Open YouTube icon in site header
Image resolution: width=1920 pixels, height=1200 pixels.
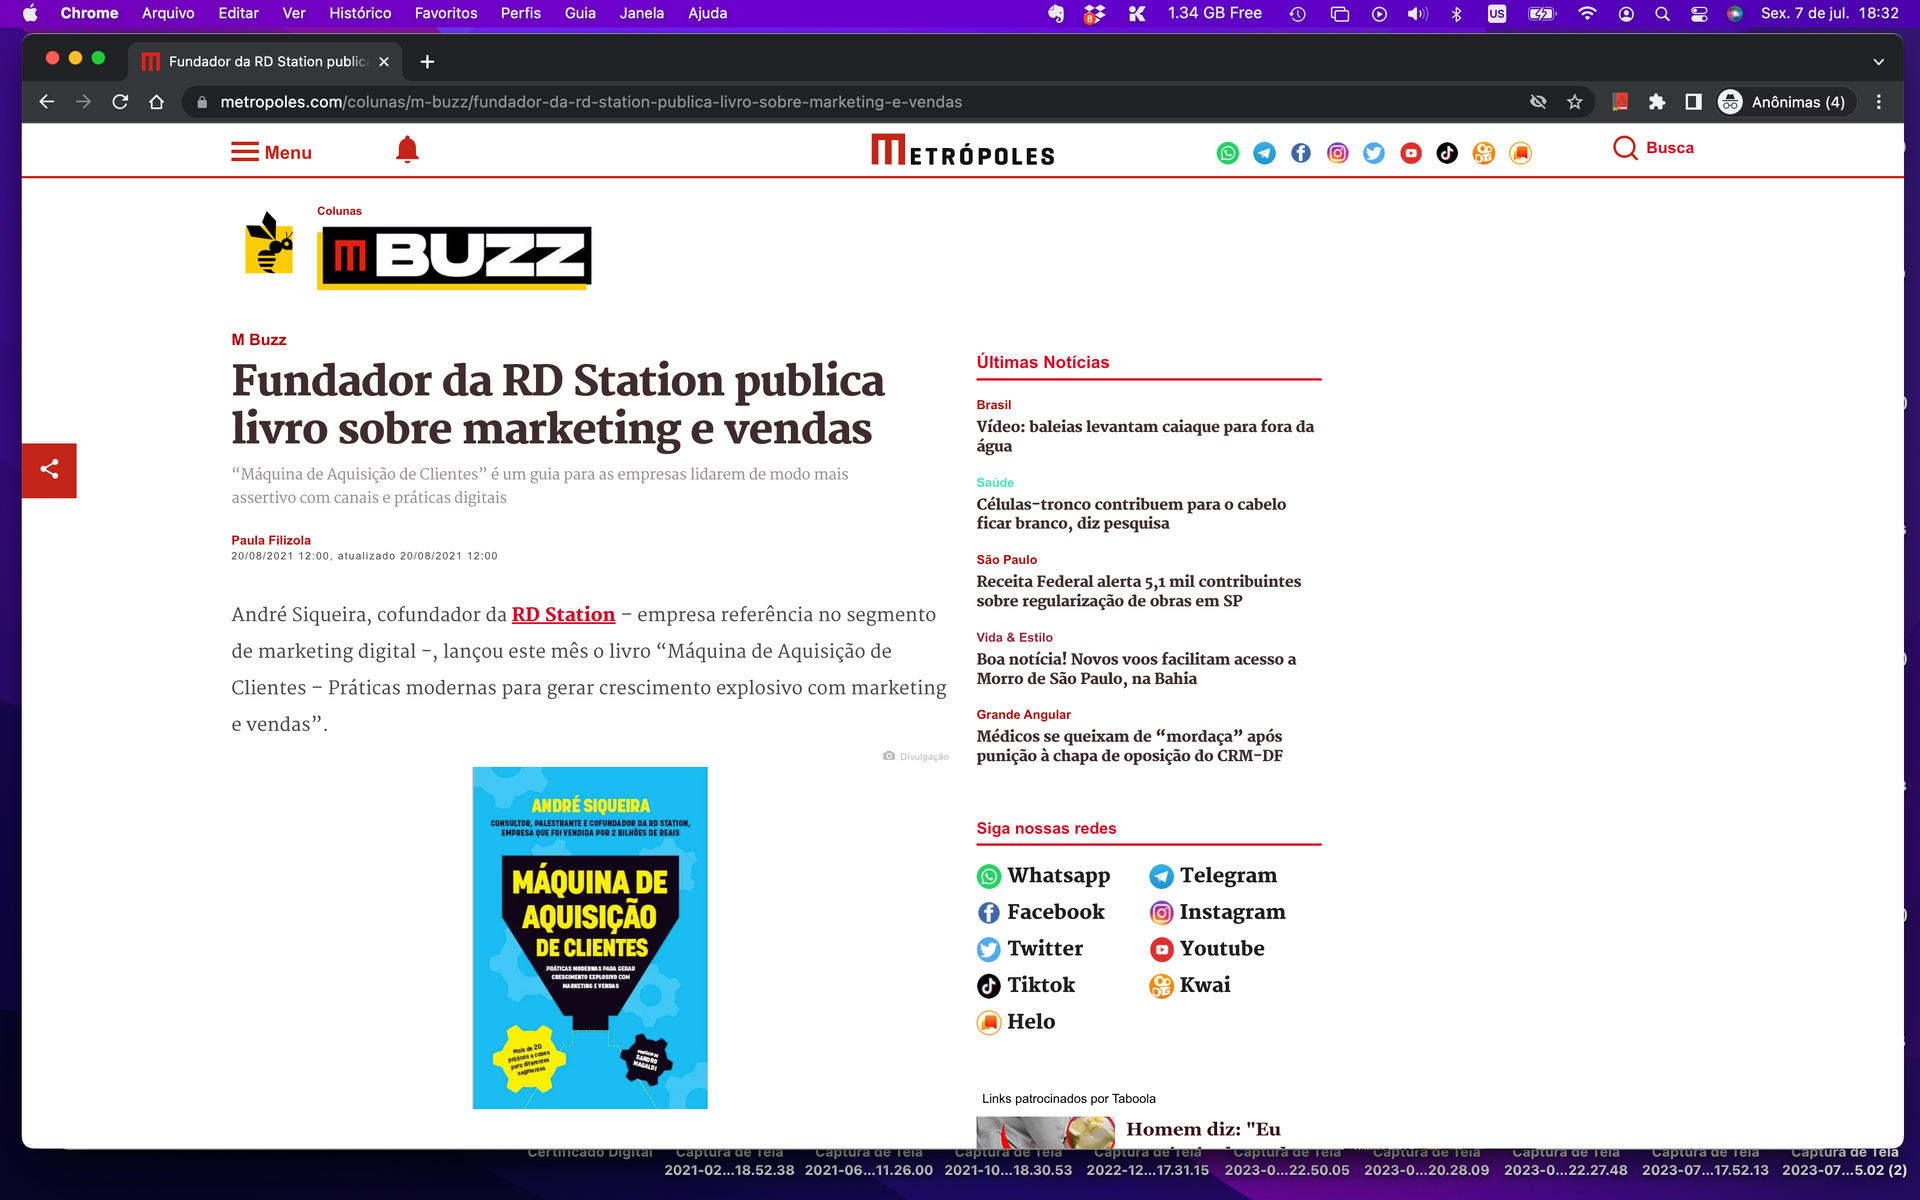coord(1411,153)
